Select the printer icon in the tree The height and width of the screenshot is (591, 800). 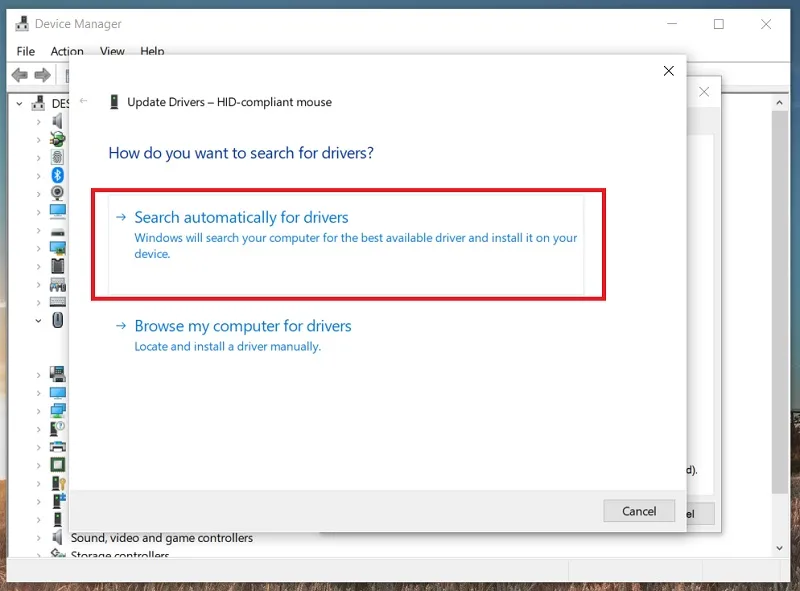[x=58, y=447]
